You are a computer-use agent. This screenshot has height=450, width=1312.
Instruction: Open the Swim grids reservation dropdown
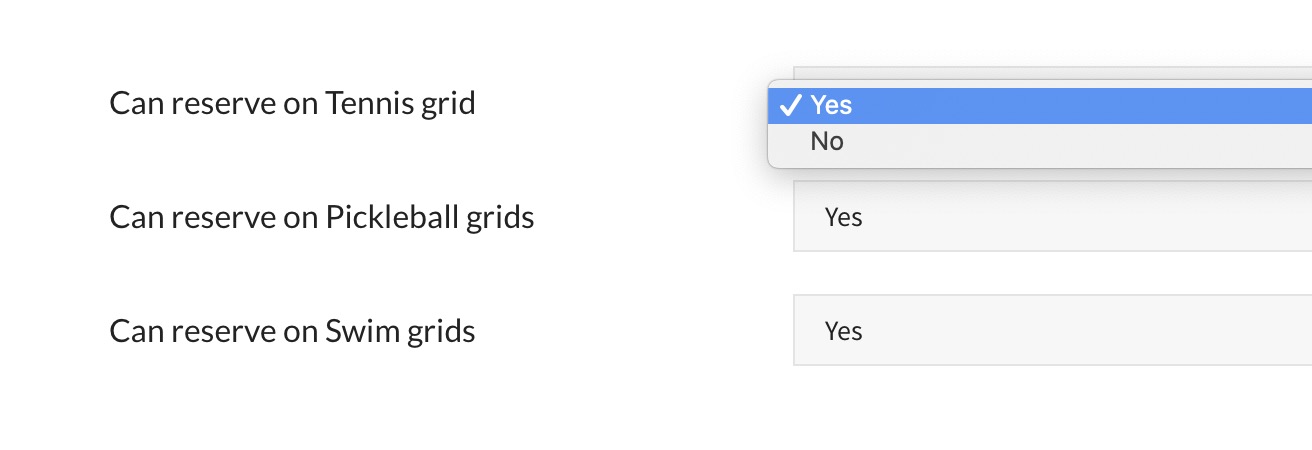[x=1052, y=331]
